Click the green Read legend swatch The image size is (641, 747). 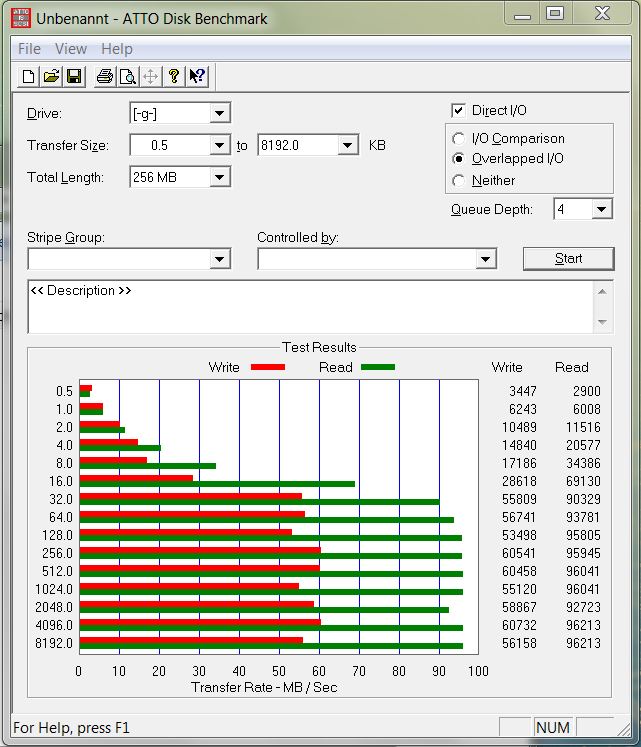coord(378,367)
